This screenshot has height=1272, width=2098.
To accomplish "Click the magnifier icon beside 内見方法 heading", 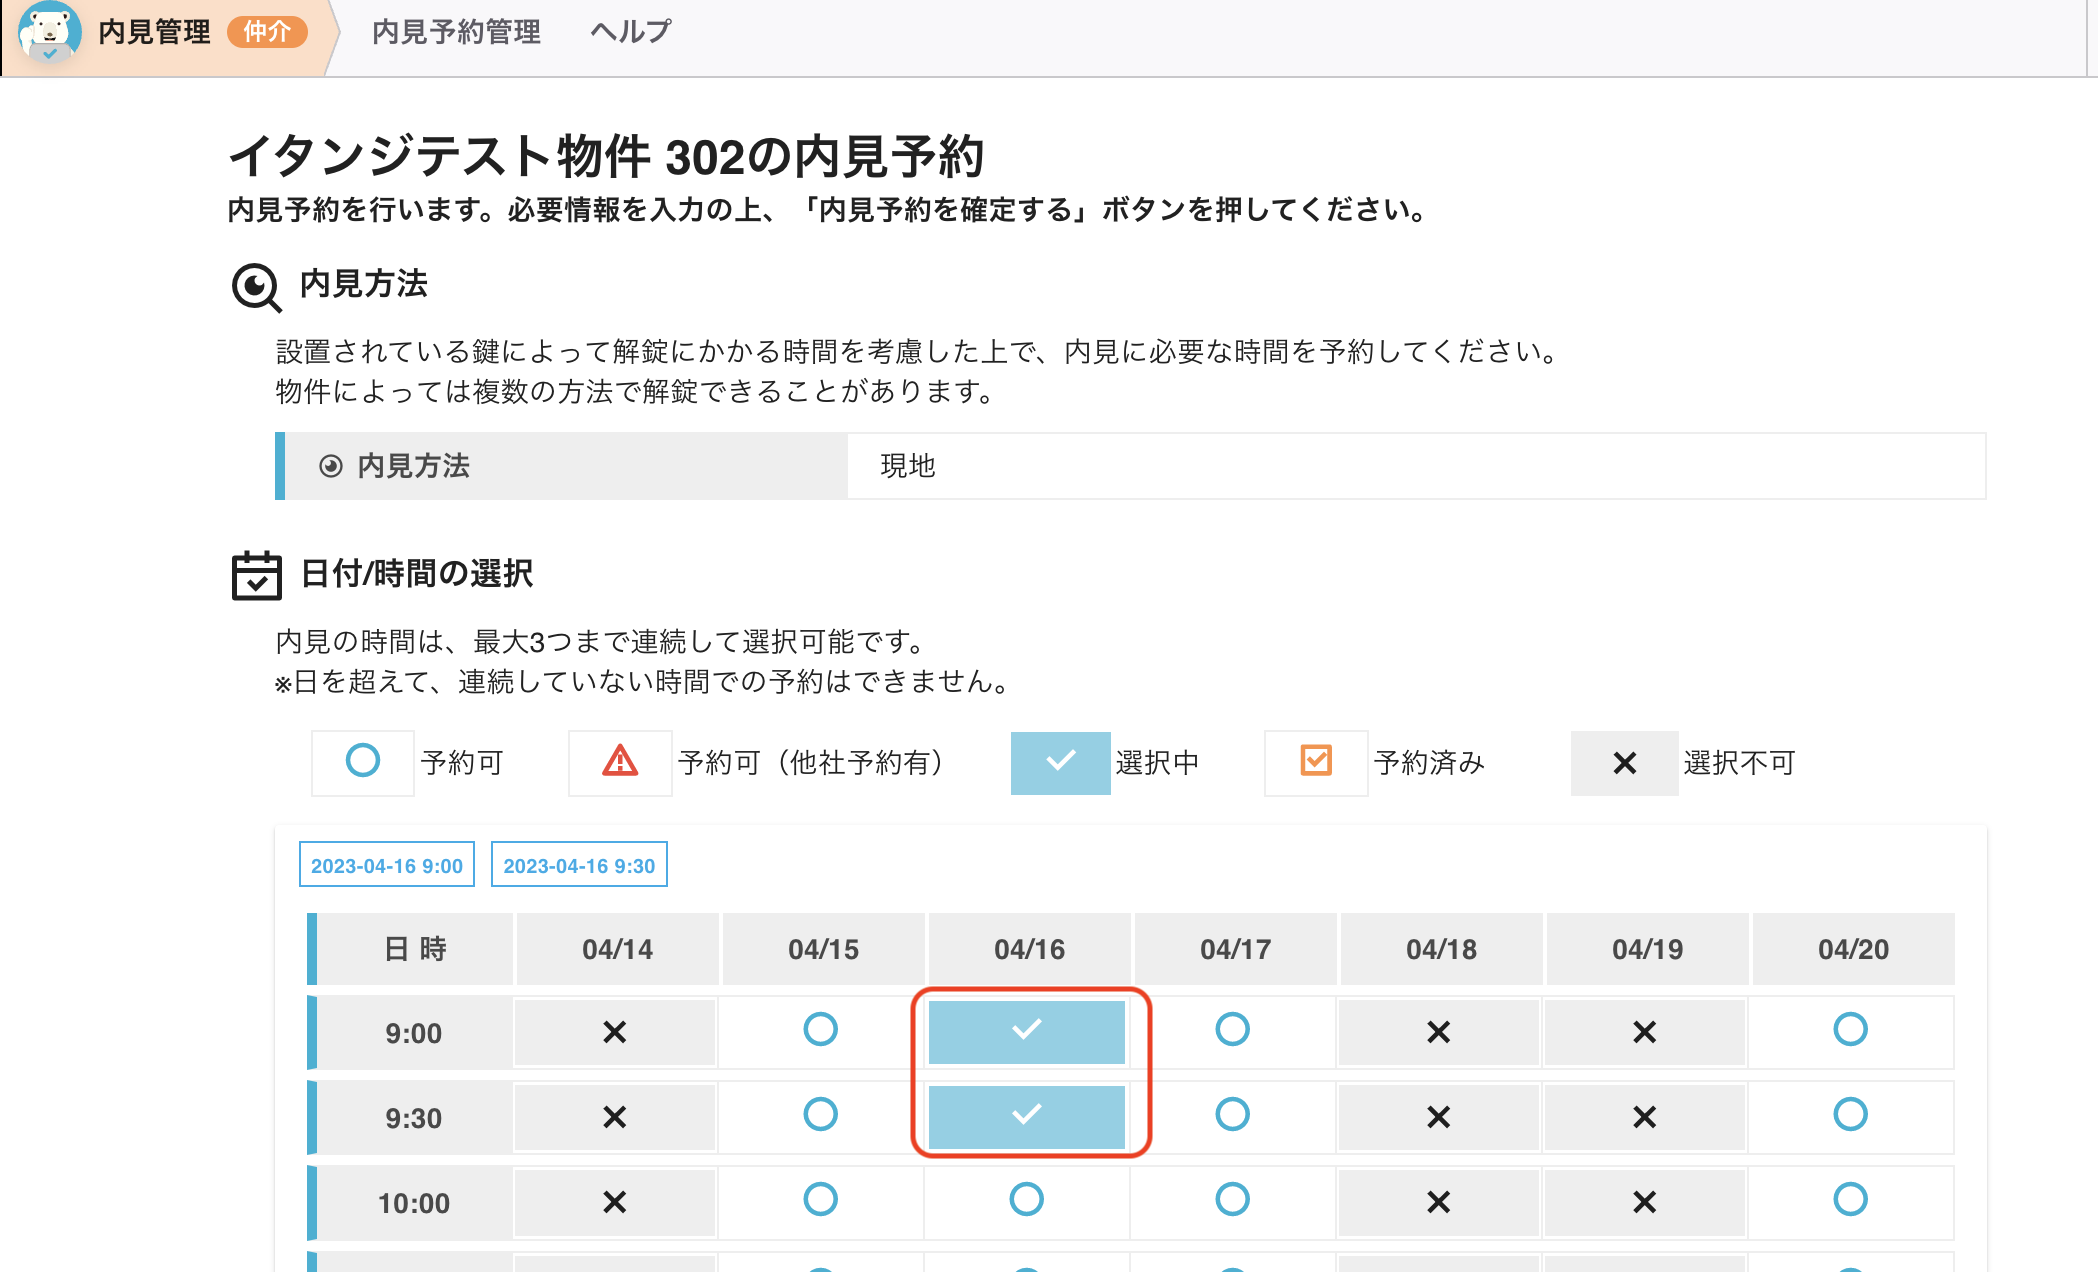I will click(257, 288).
